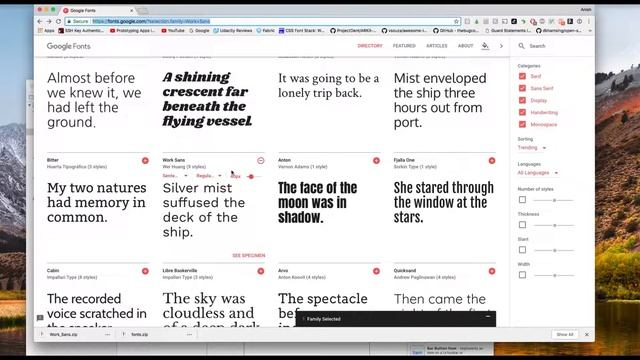
Task: Enable the Slant filter checkbox
Action: click(522, 250)
